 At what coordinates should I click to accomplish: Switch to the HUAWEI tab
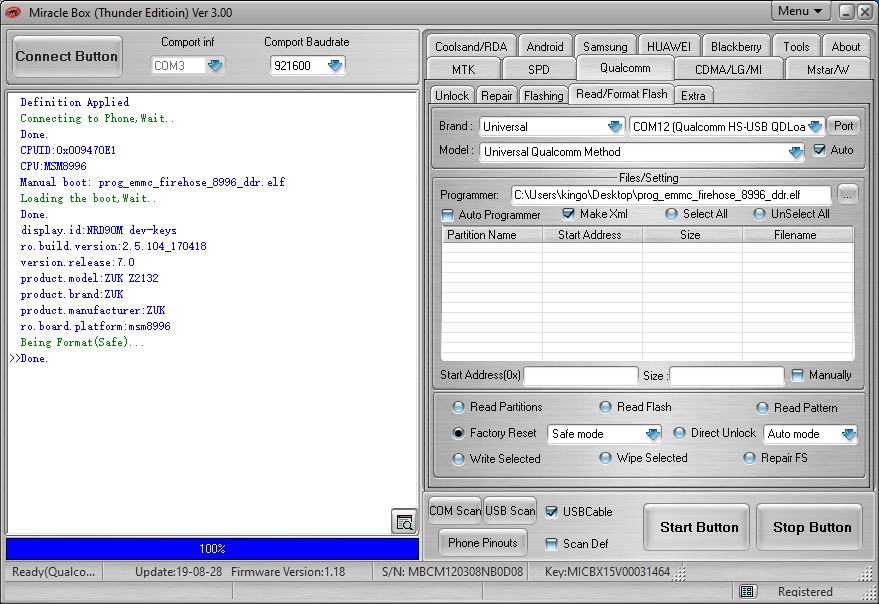pyautogui.click(x=669, y=47)
